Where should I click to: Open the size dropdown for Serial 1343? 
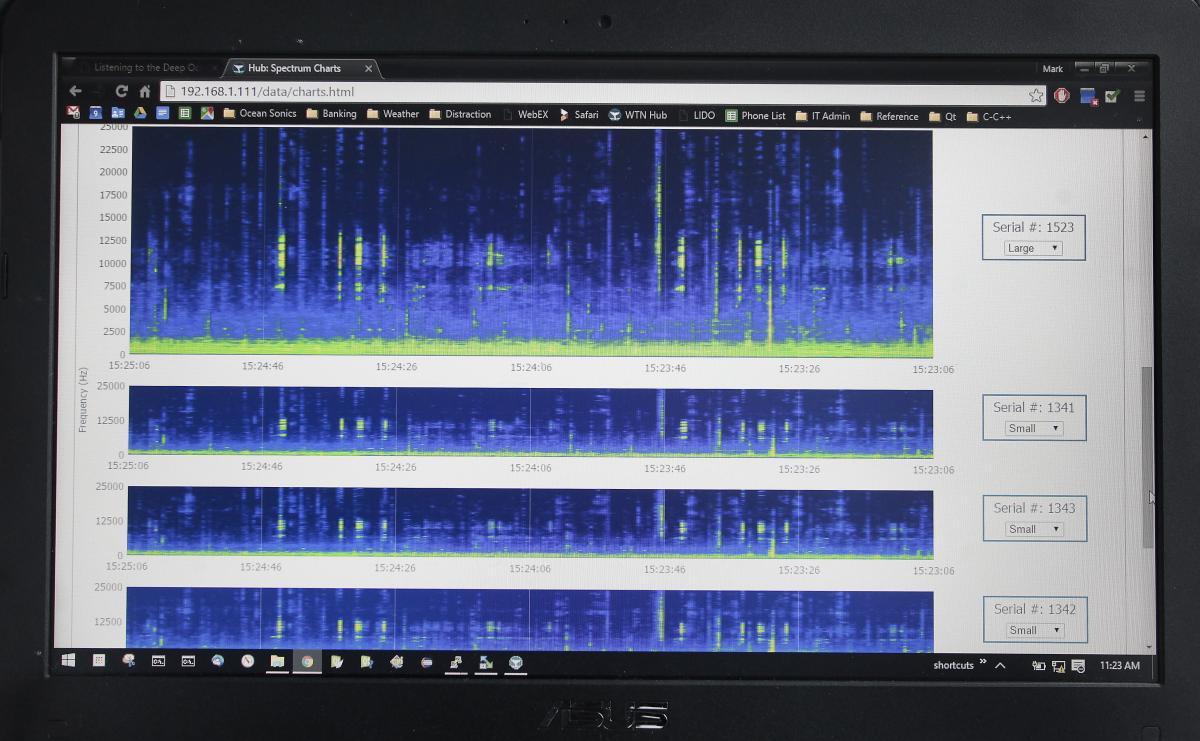pos(1033,529)
